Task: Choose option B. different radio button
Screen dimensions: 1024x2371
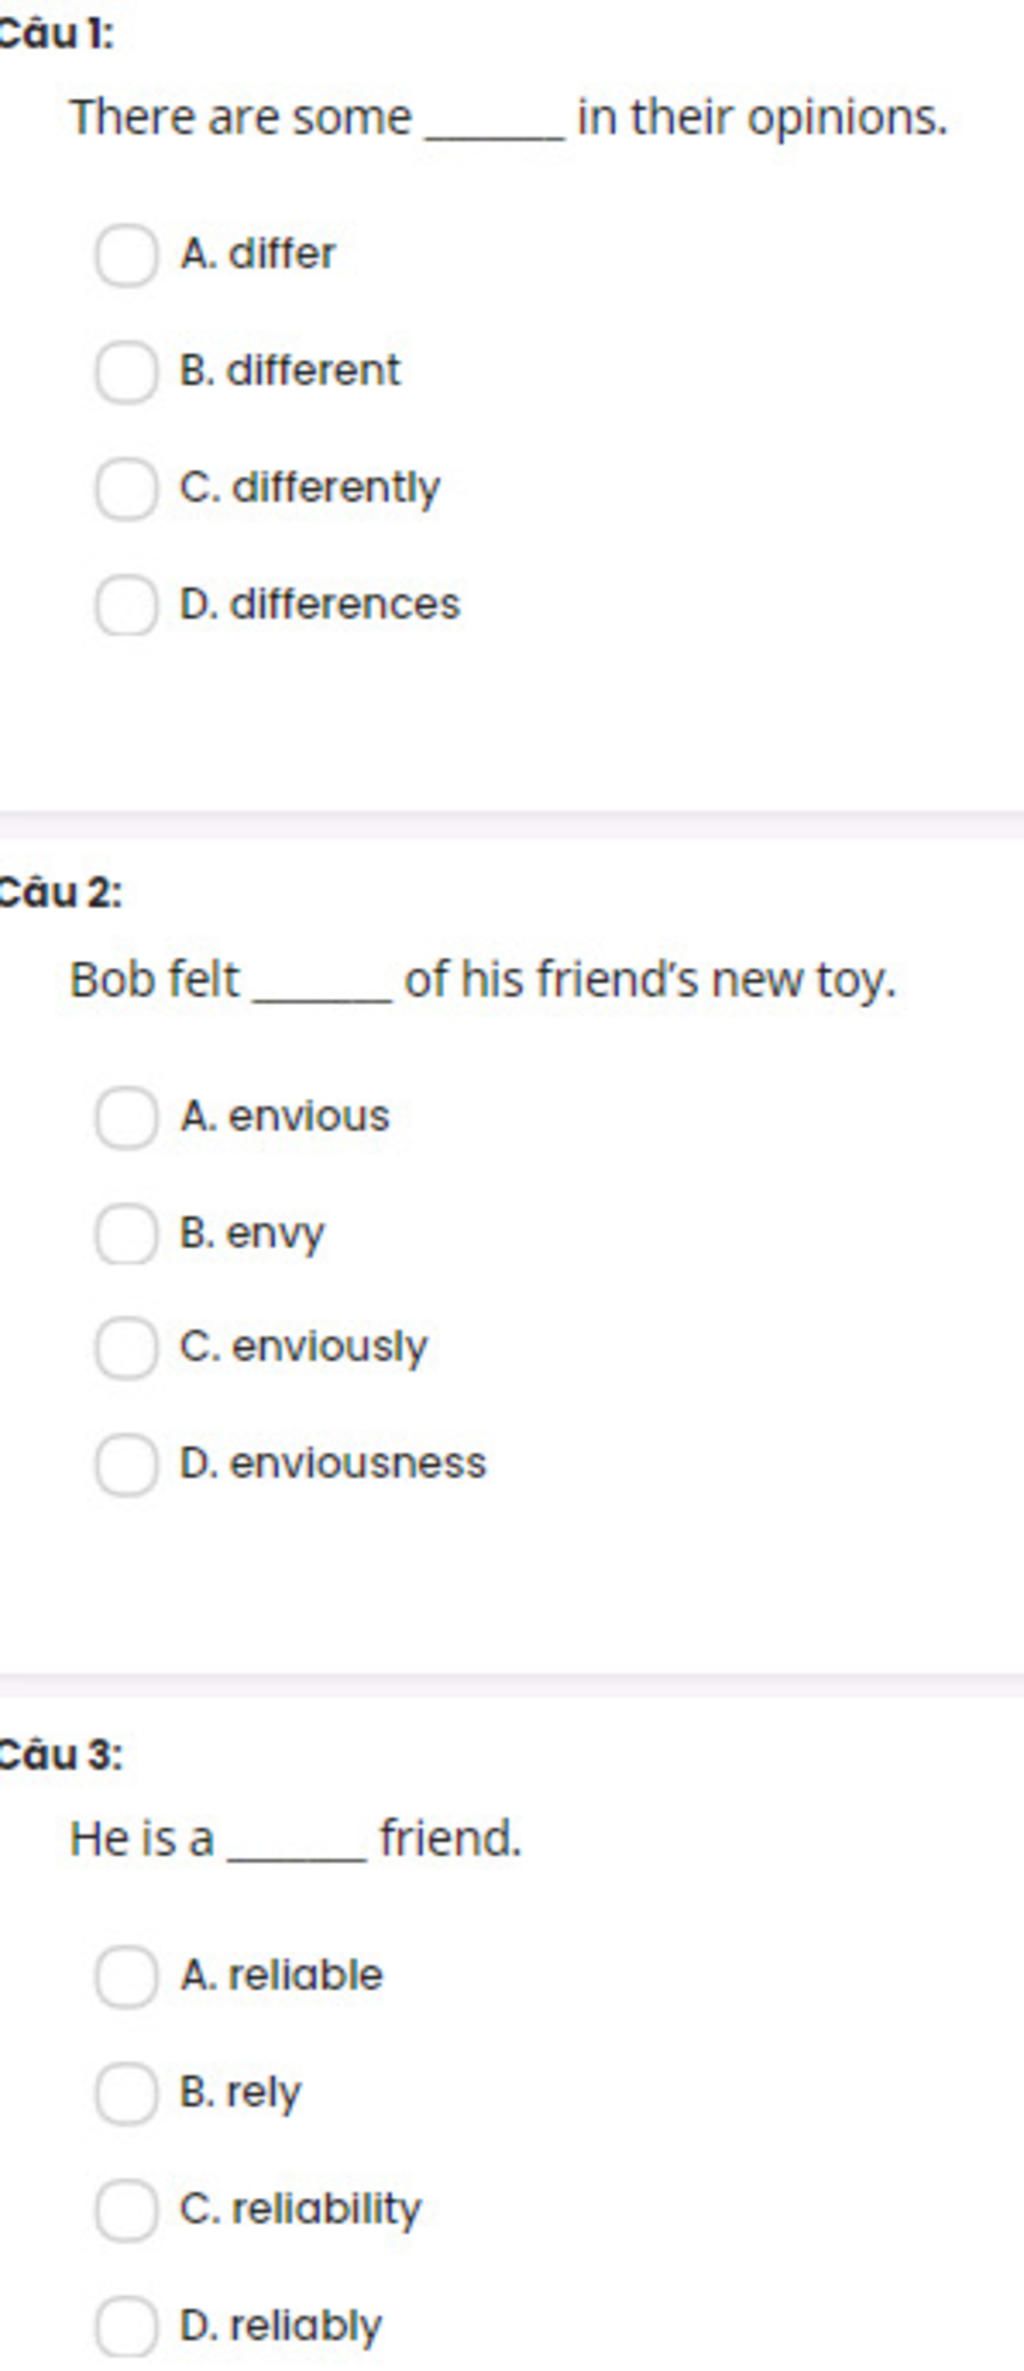Action: 126,372
